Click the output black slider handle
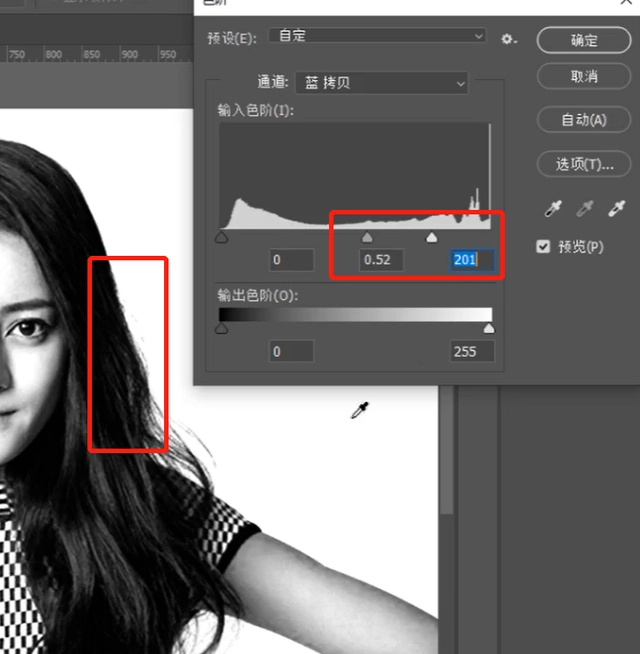640x654 pixels. tap(221, 329)
